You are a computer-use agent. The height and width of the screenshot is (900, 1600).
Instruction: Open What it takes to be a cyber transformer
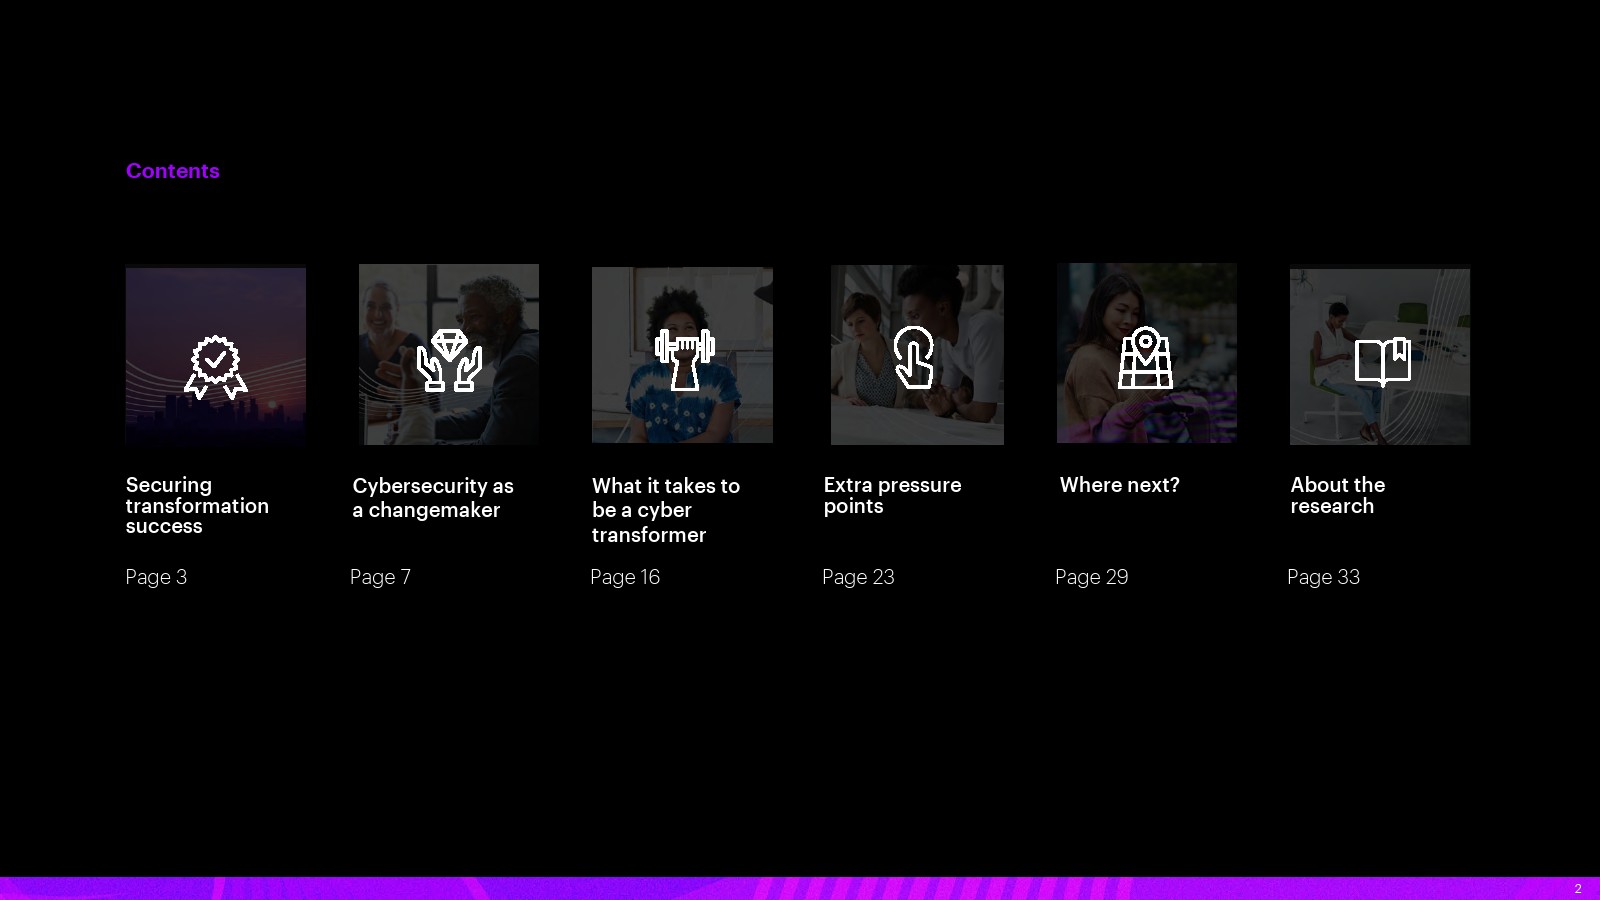(x=665, y=510)
